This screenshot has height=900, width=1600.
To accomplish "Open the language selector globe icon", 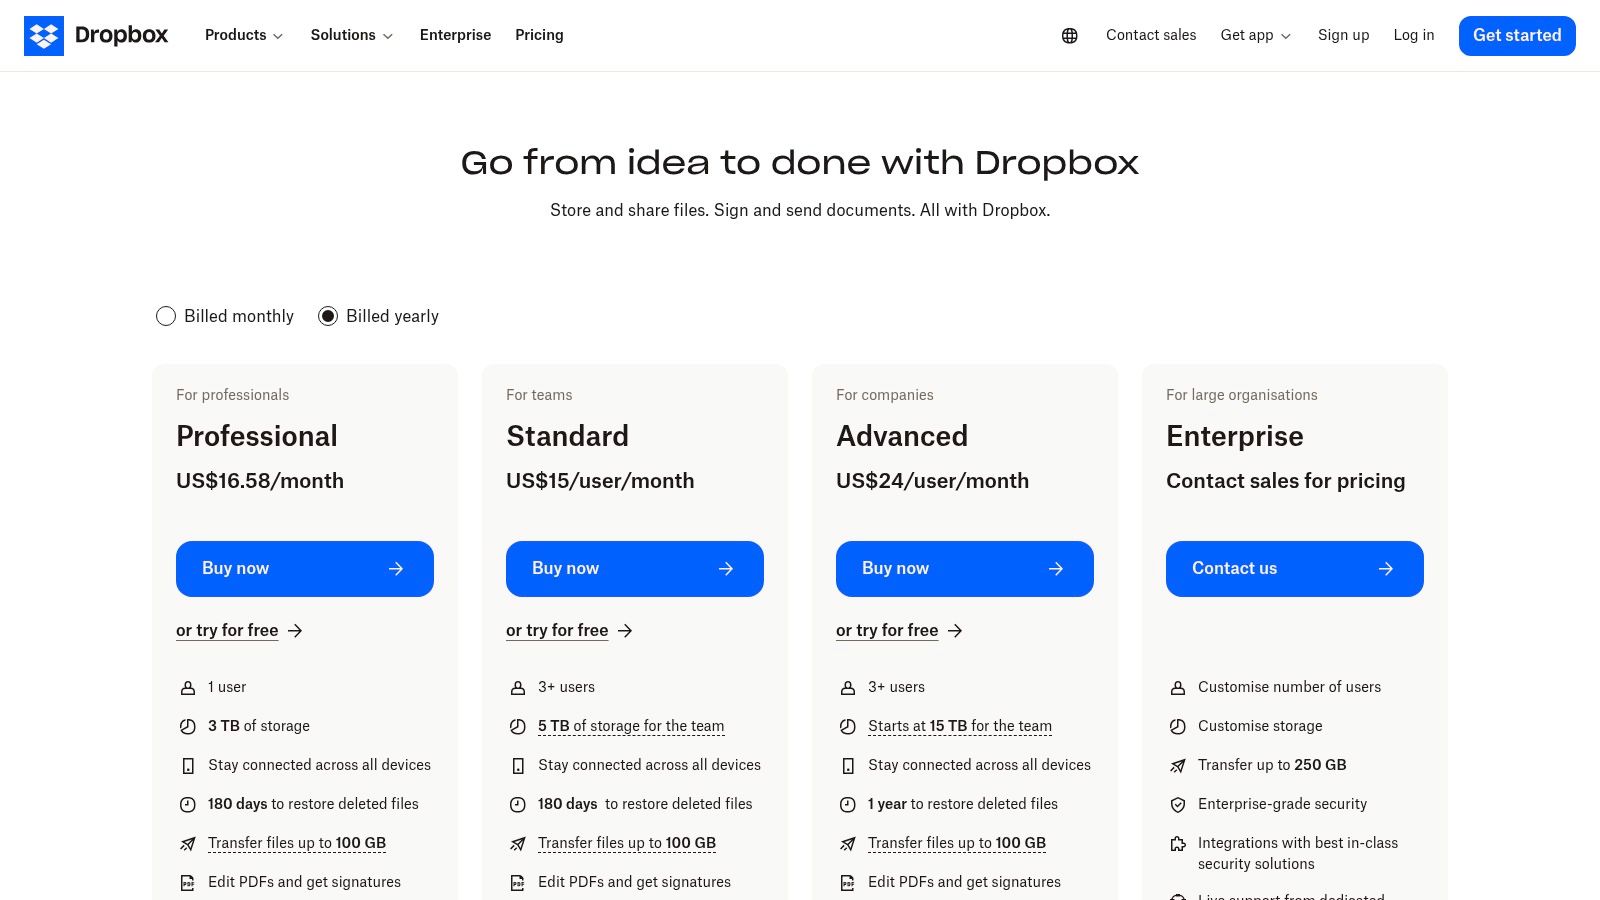I will coord(1069,35).
